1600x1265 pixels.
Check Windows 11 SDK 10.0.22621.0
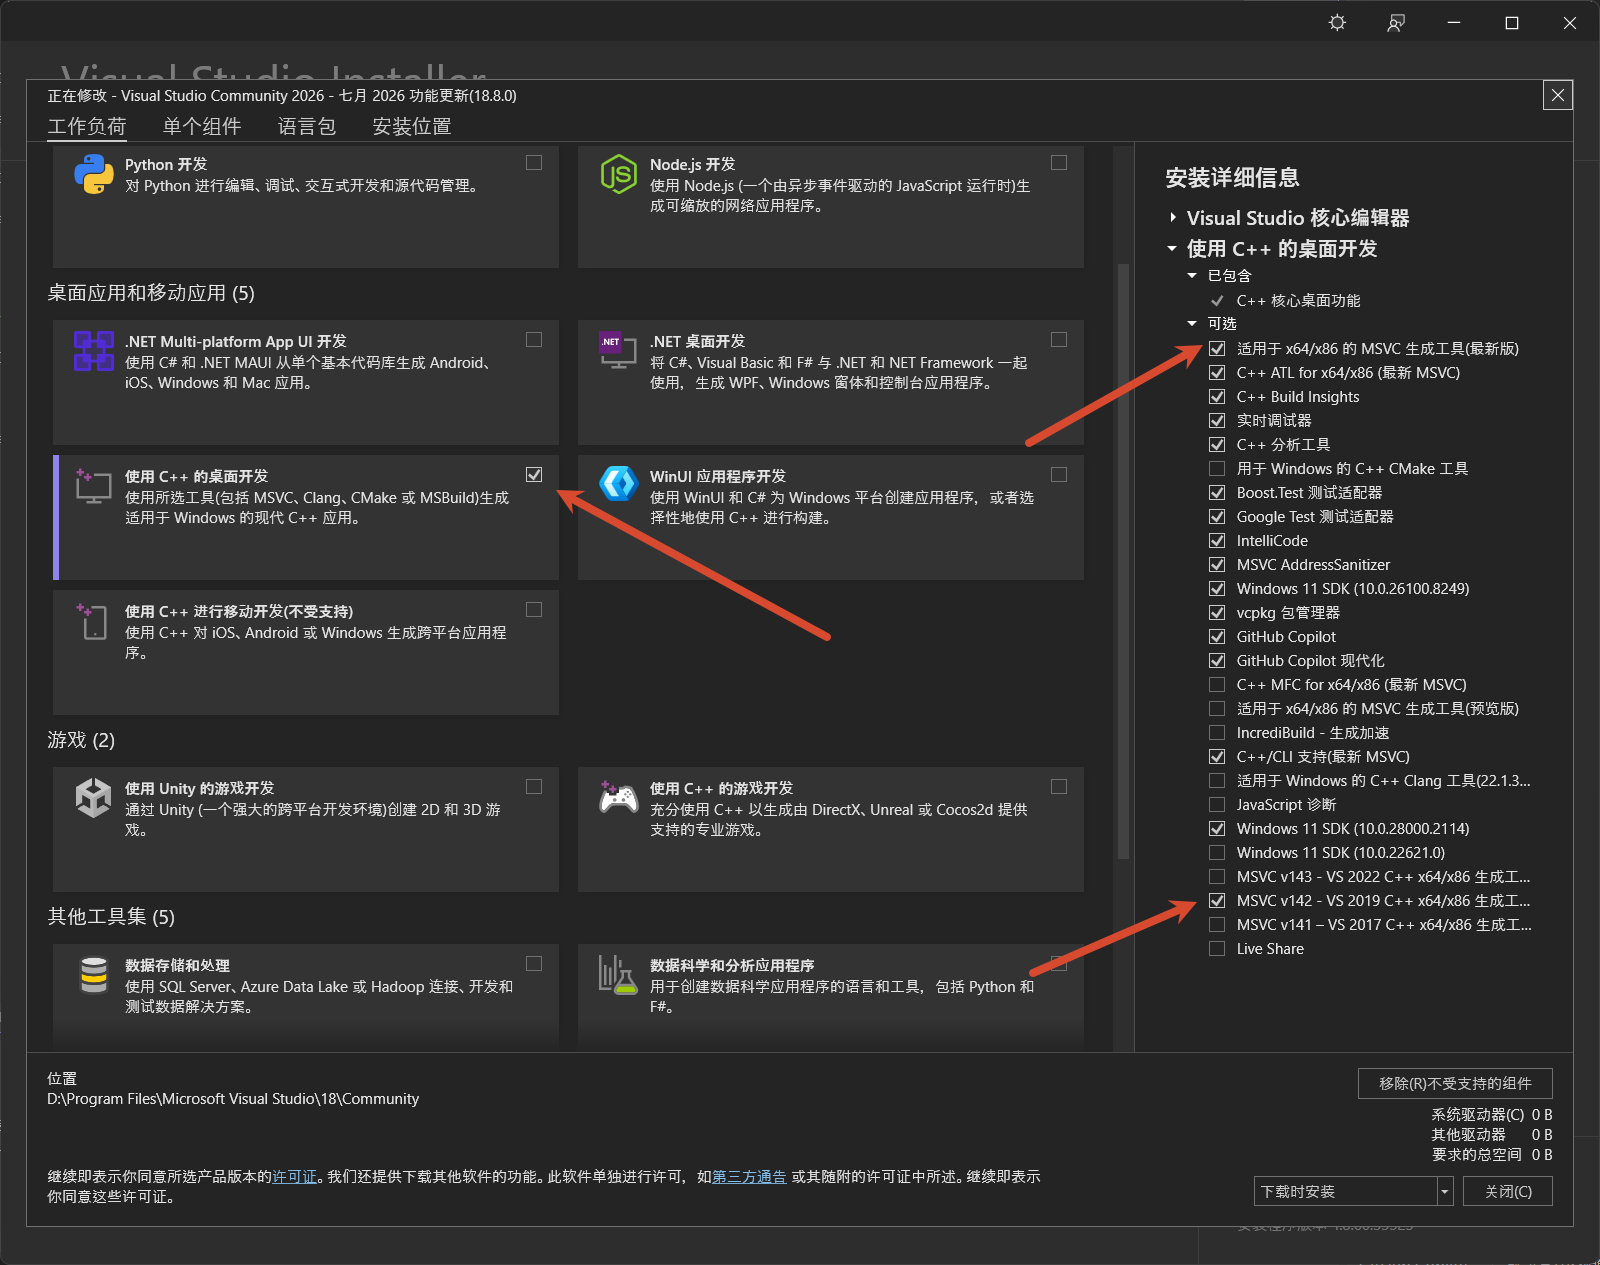tap(1217, 852)
